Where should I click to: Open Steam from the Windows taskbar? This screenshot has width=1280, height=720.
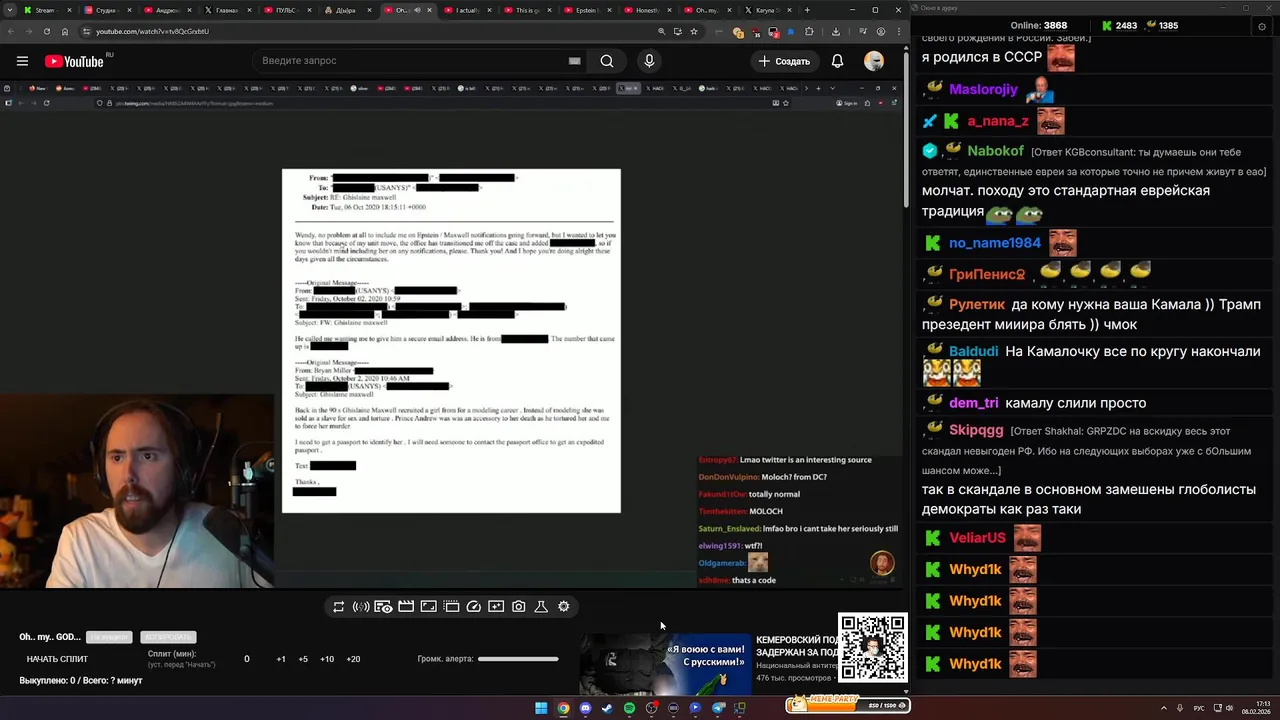(607, 708)
